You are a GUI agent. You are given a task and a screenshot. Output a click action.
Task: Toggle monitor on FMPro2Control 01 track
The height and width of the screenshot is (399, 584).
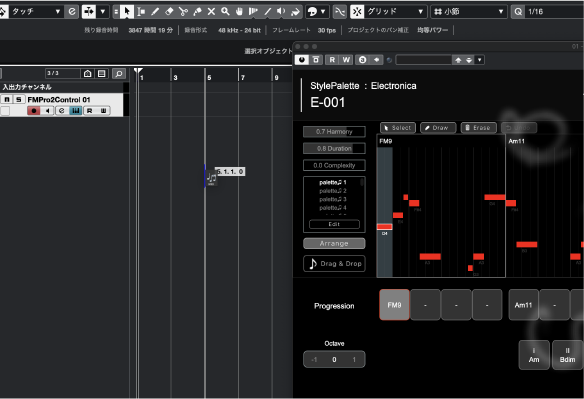click(47, 111)
